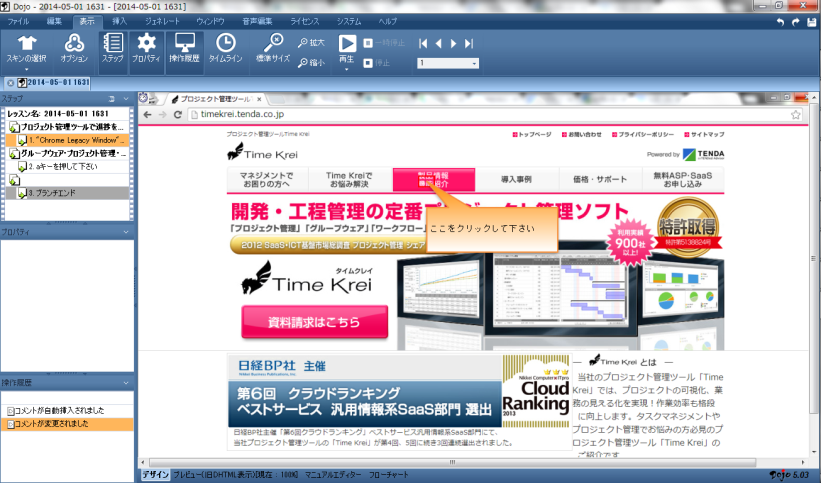Redo with the top-right redo arrow
This screenshot has width=821, height=483.
coord(796,22)
